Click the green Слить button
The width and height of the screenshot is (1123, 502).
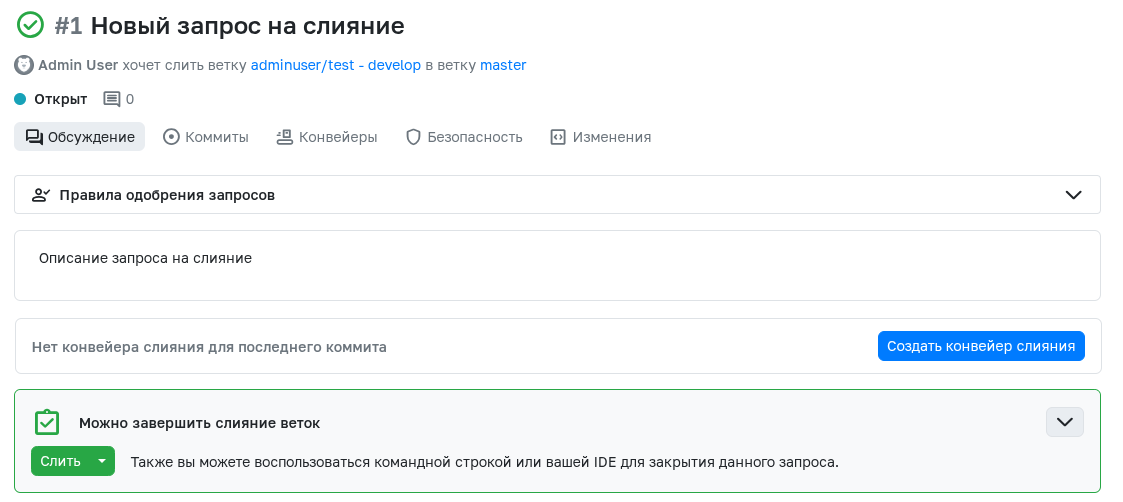(x=61, y=461)
